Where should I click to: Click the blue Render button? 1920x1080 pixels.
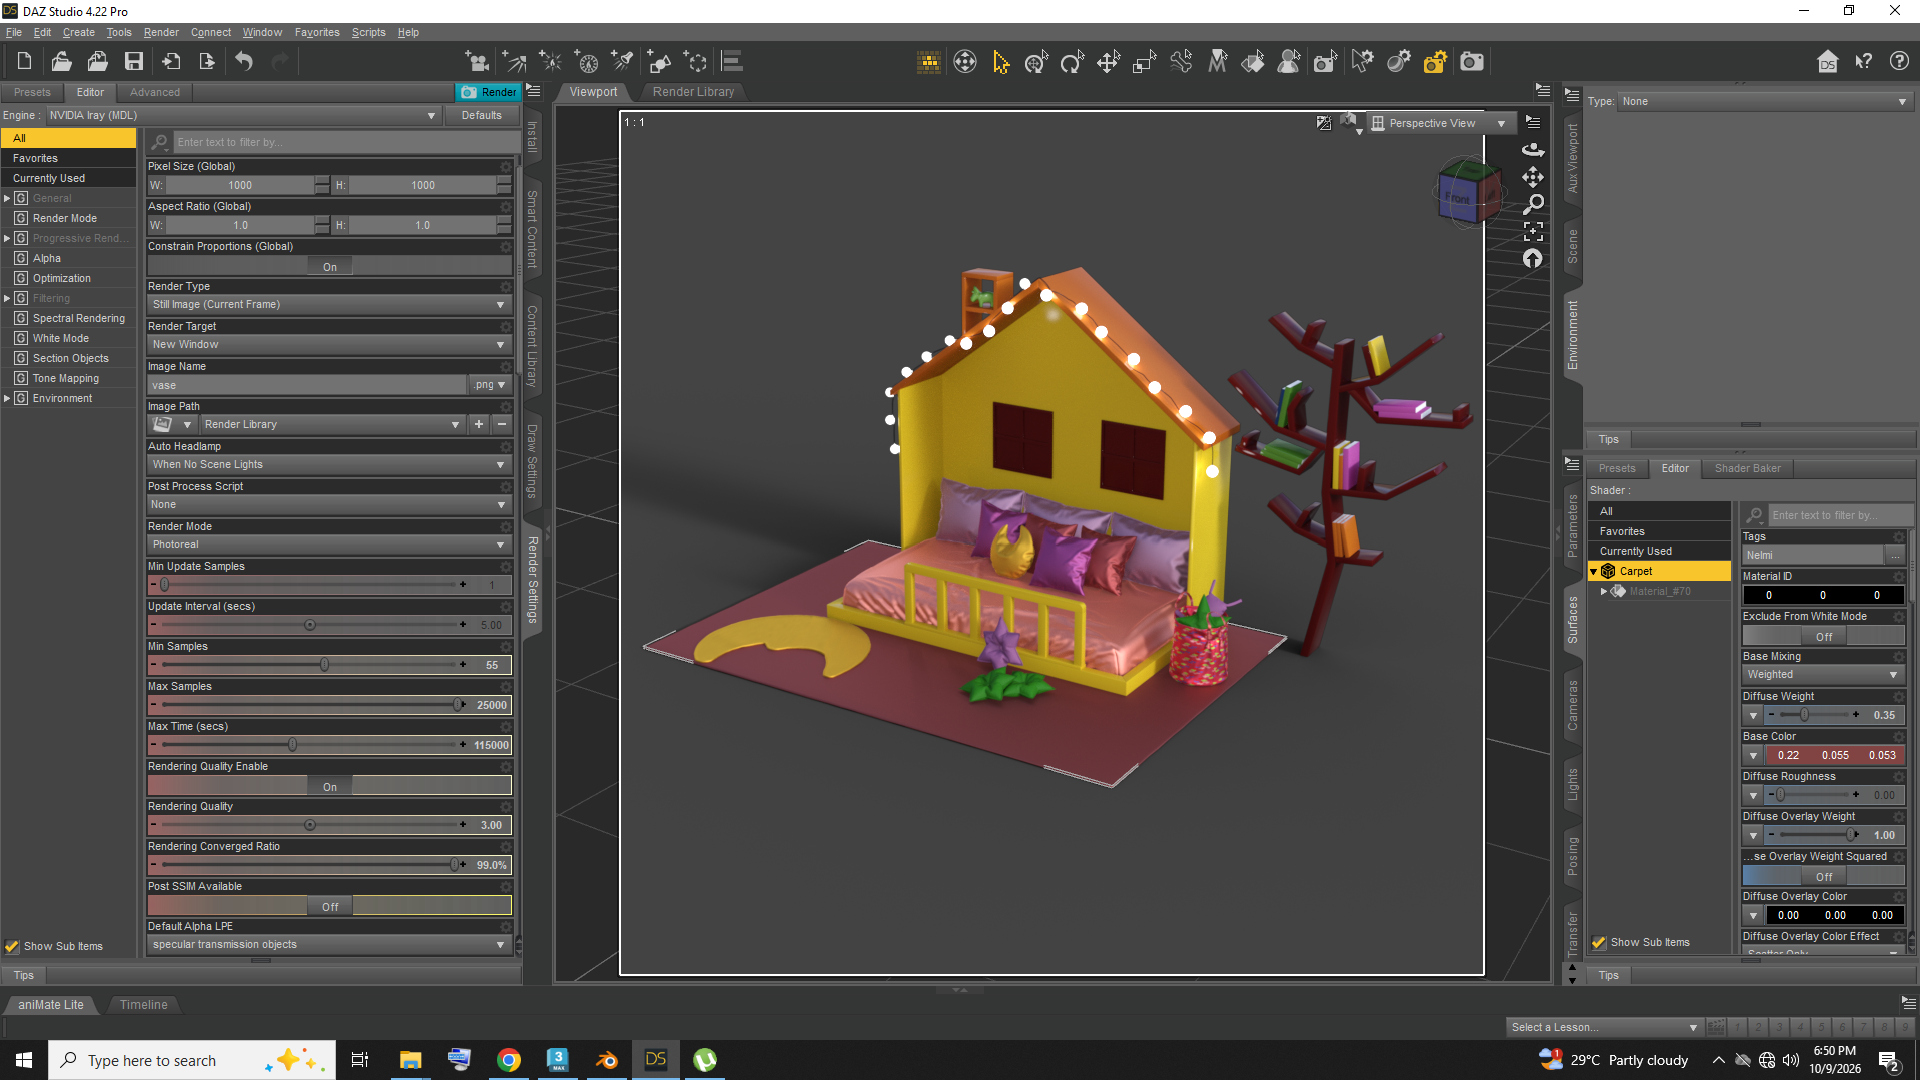(488, 92)
